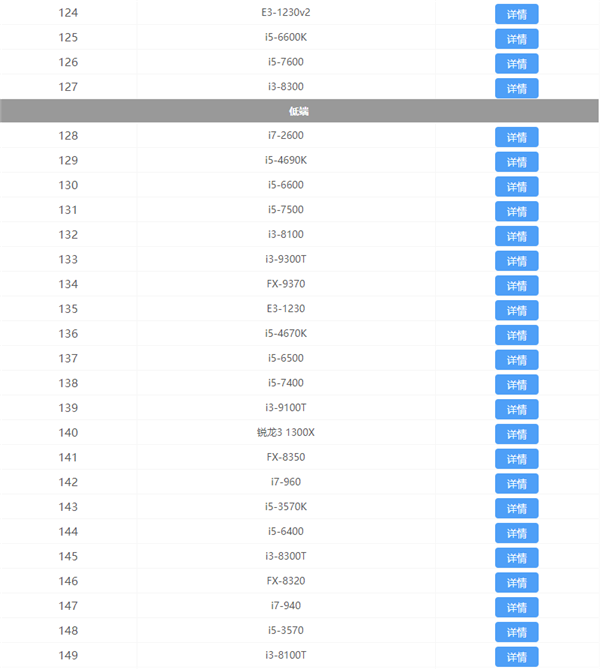Click the FX-8320 model name
This screenshot has width=600, height=669.
(285, 581)
